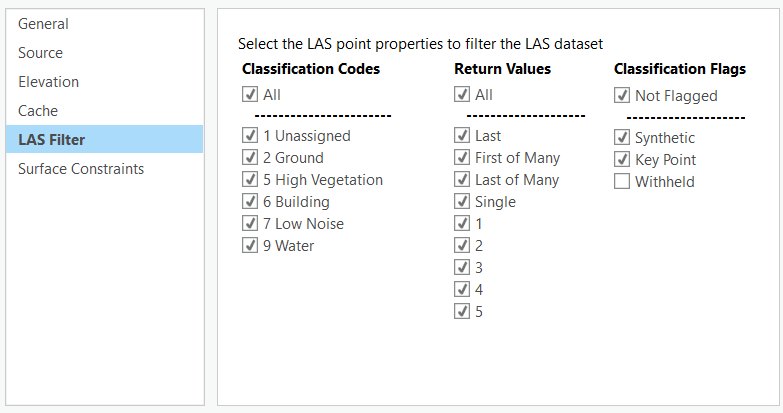Uncheck the Synthetic classification flag

pos(622,138)
